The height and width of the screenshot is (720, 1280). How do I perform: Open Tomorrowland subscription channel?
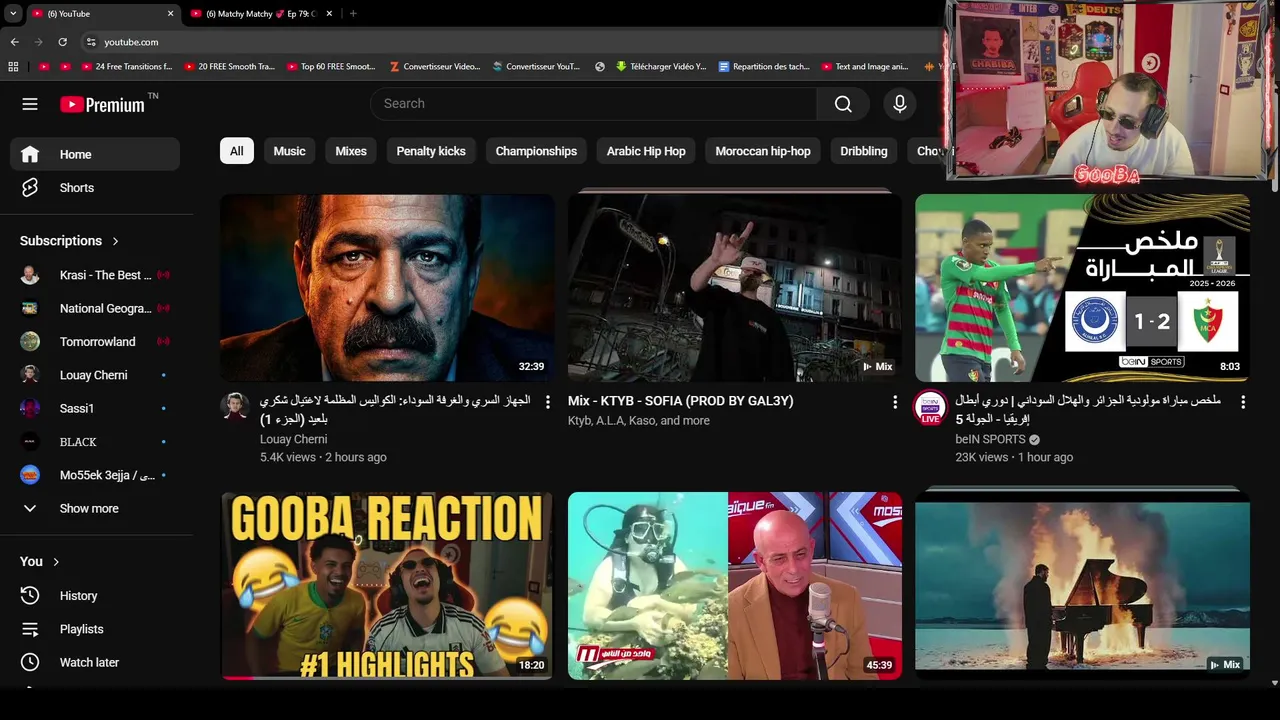coord(95,342)
